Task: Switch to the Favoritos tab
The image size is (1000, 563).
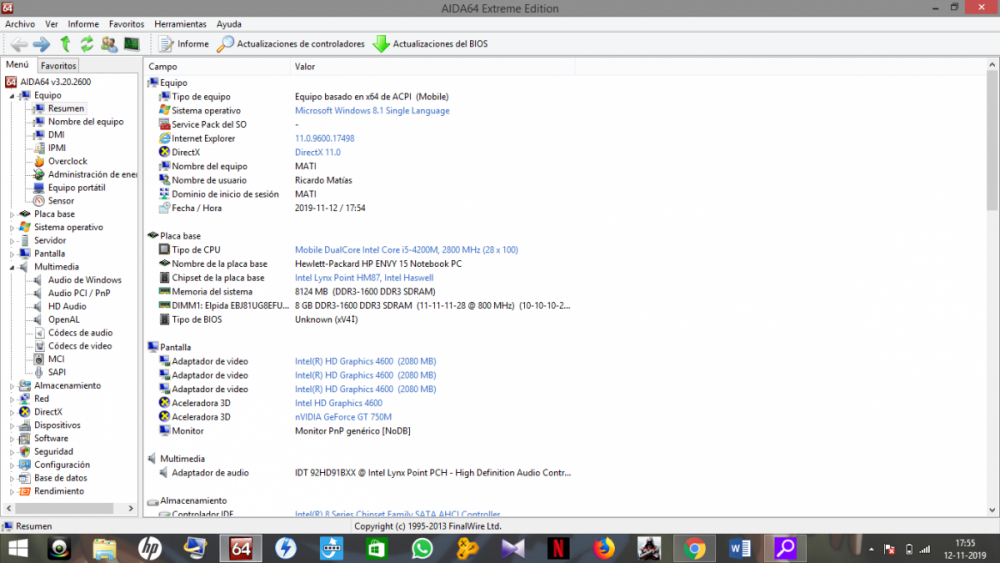Action: 58,66
